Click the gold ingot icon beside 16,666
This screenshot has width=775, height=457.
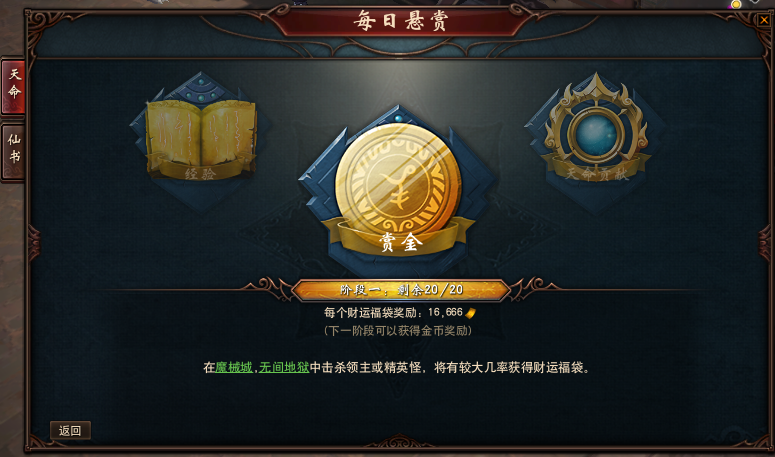[x=471, y=313]
